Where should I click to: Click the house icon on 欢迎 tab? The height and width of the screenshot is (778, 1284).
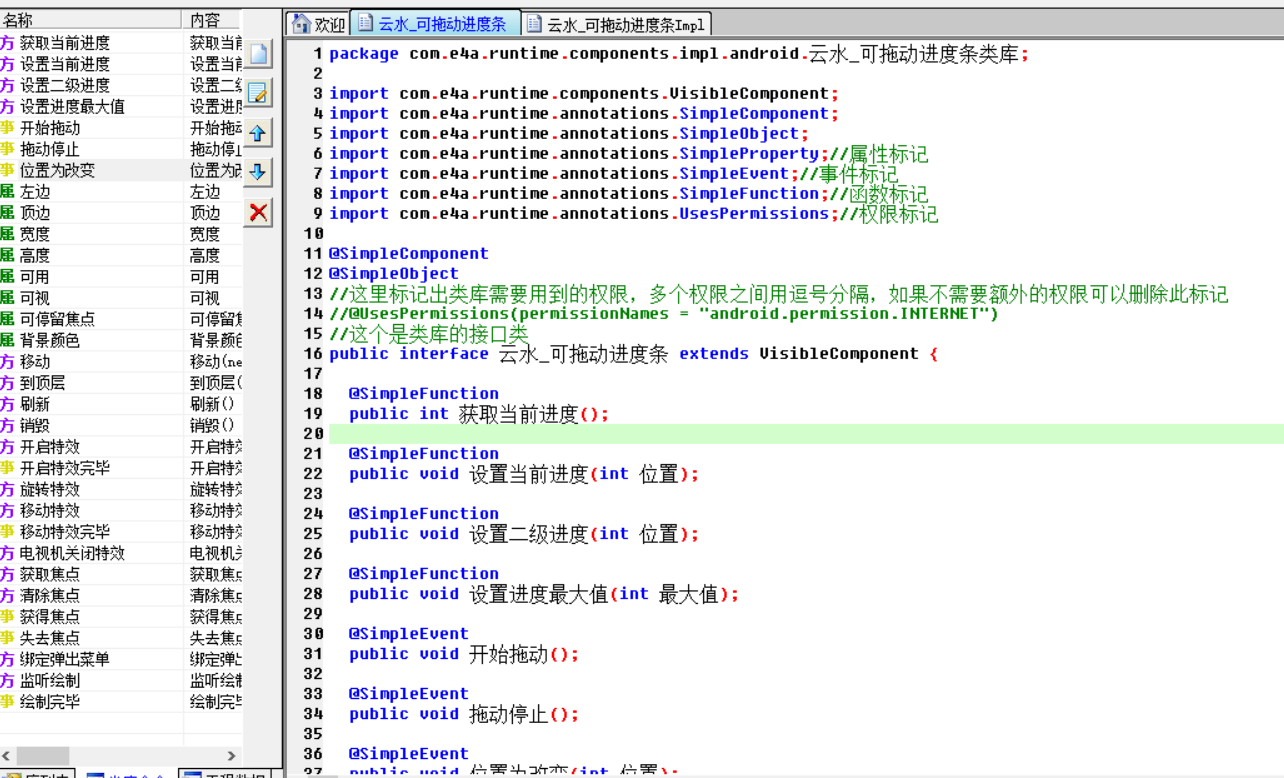301,24
